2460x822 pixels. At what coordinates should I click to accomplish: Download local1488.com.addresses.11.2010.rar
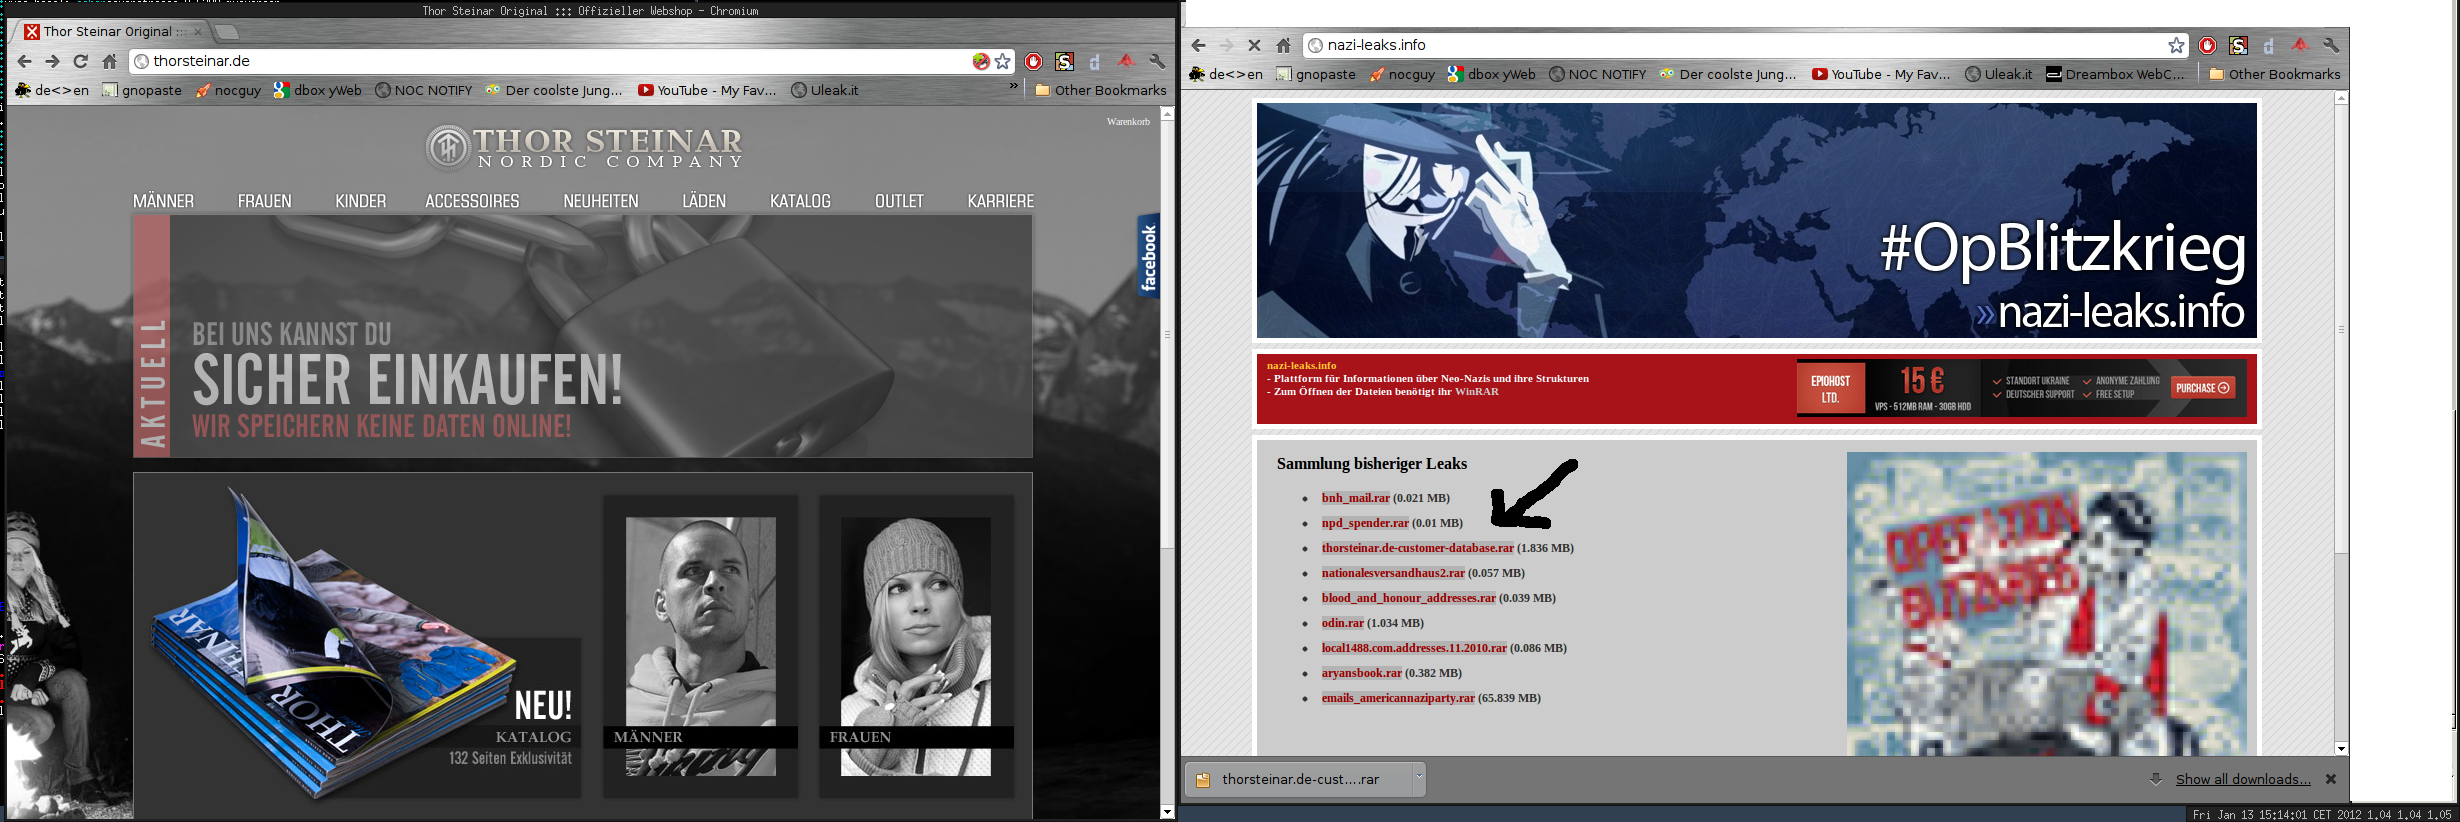click(x=1414, y=648)
